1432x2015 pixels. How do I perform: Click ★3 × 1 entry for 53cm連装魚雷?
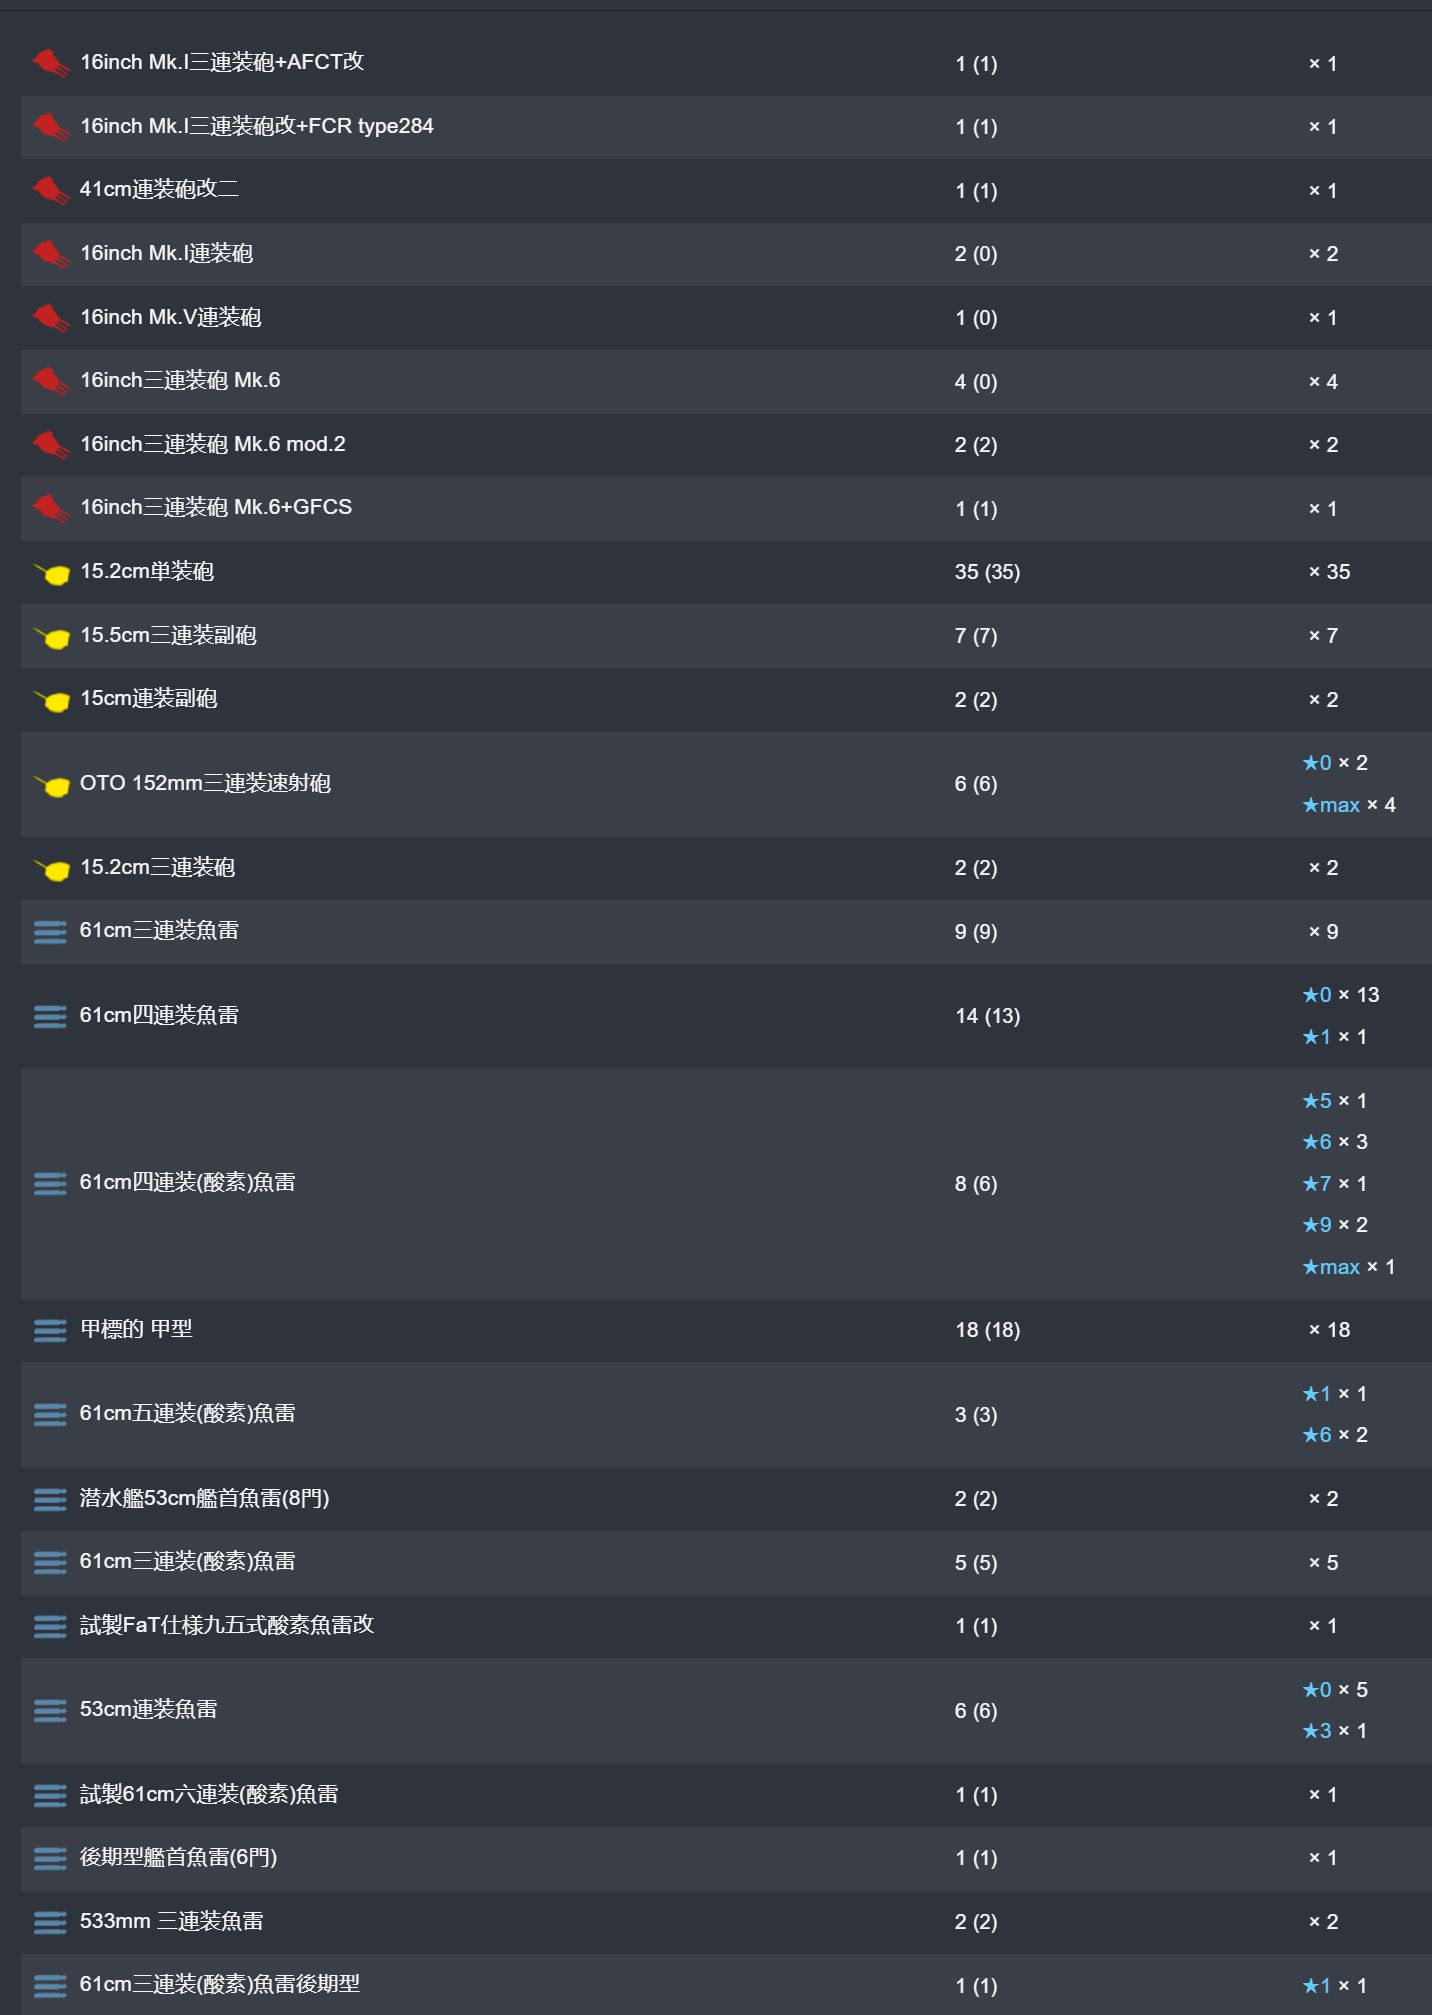[1335, 1731]
